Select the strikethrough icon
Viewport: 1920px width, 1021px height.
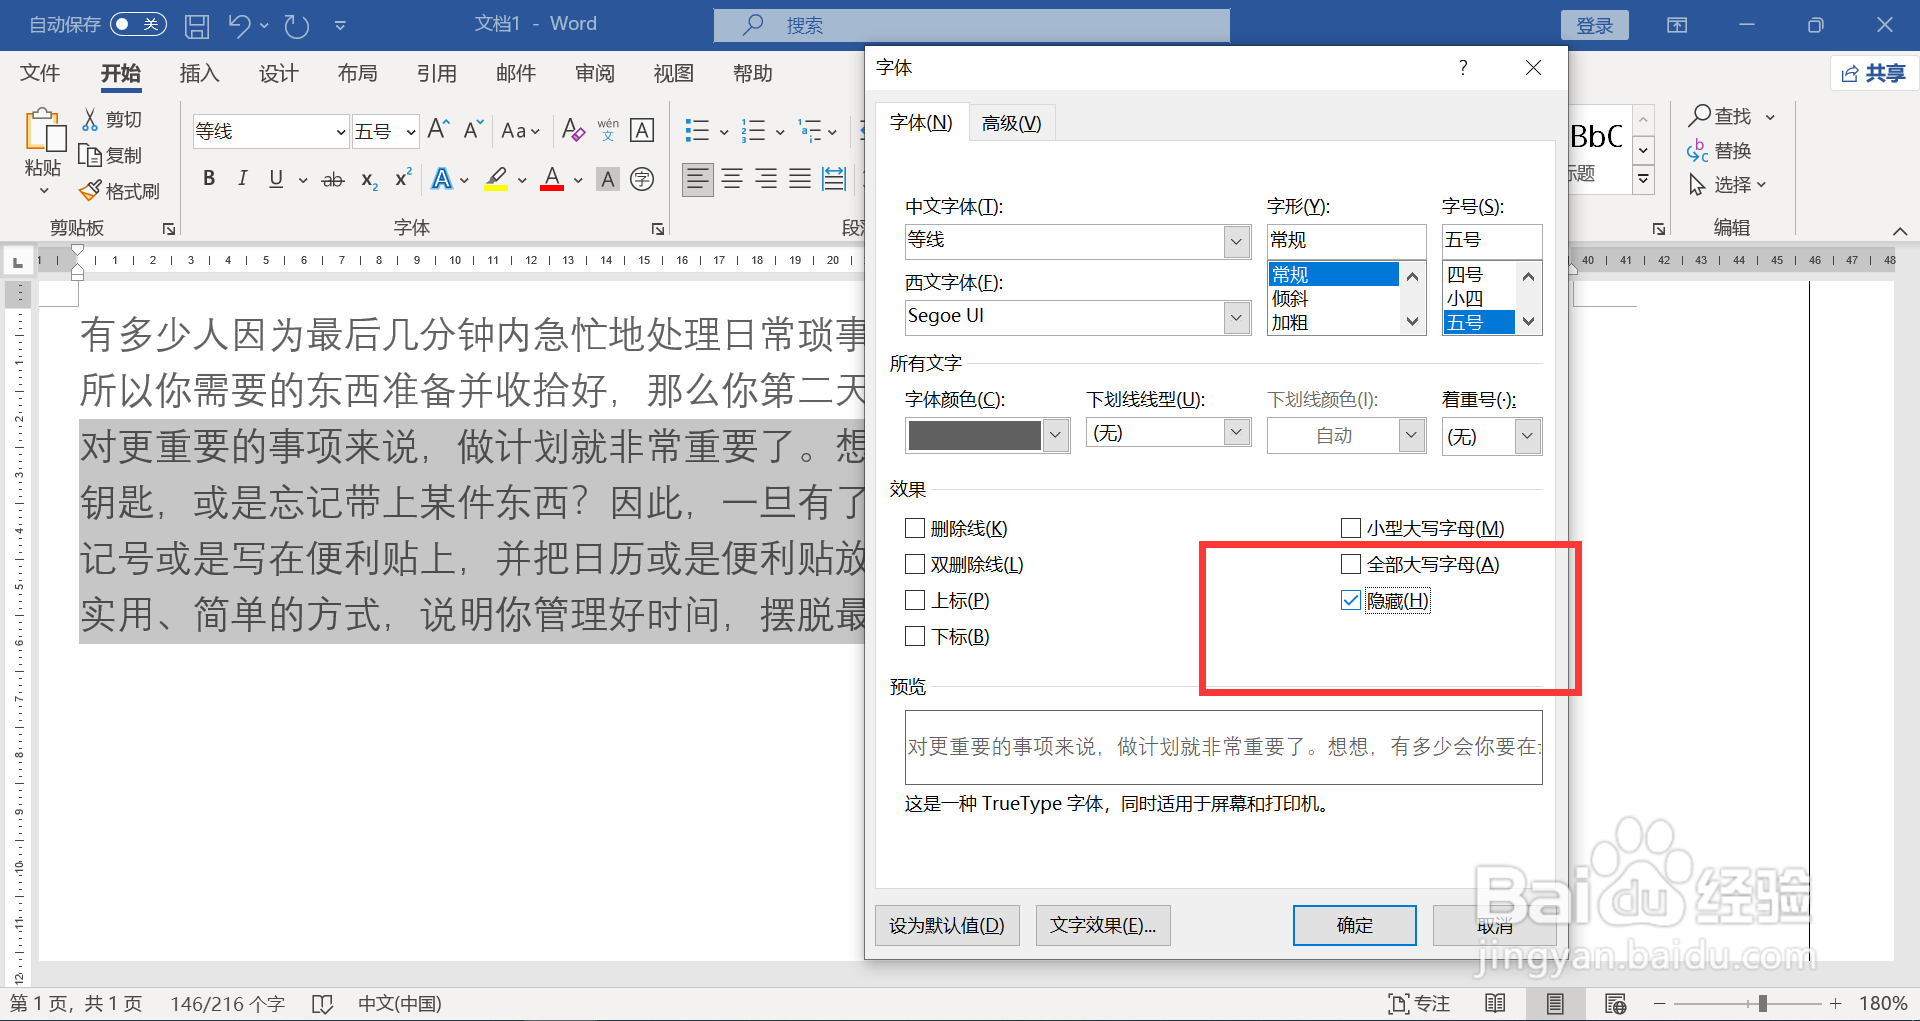[x=332, y=178]
